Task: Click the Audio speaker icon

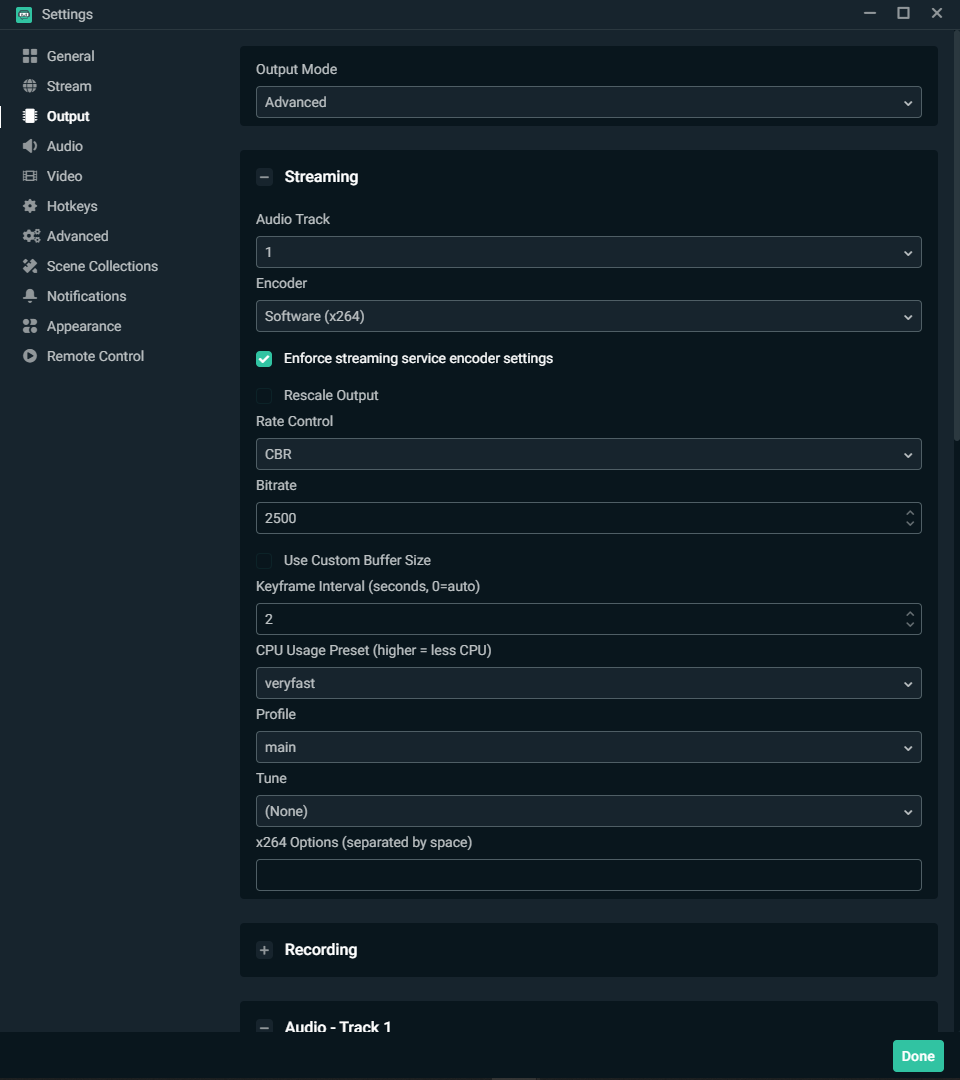Action: [x=30, y=146]
